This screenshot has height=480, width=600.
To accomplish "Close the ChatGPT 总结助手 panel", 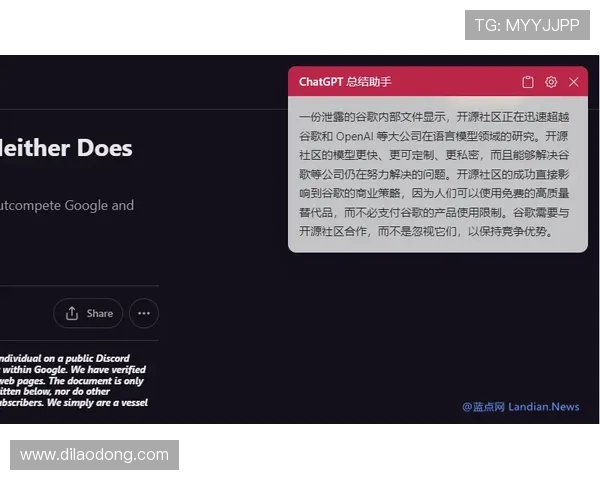I will 573,82.
